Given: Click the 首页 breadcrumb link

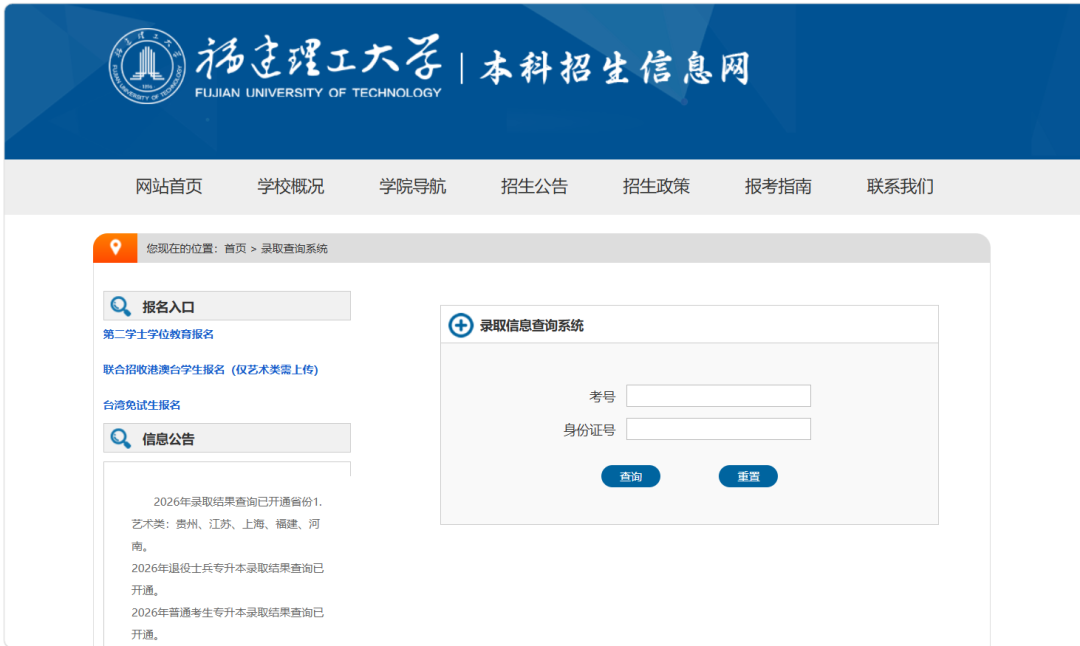Looking at the screenshot, I should click(235, 249).
